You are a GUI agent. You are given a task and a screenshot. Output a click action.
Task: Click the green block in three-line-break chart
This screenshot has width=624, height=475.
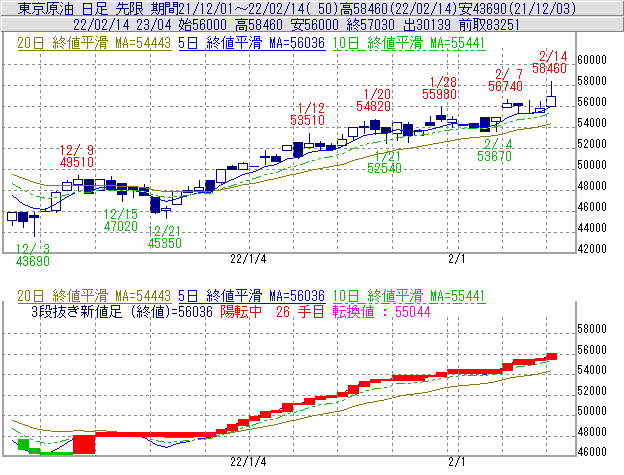23,445
